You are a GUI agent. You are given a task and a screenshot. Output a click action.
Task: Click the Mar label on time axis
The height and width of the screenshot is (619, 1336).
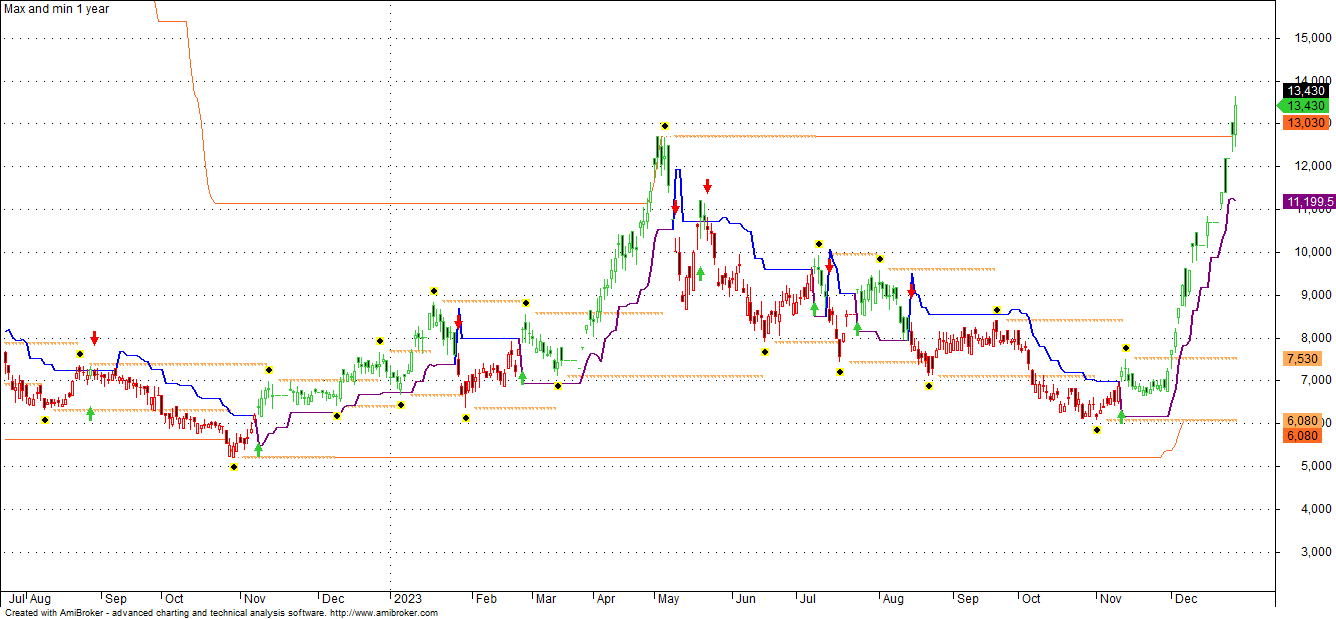point(546,599)
